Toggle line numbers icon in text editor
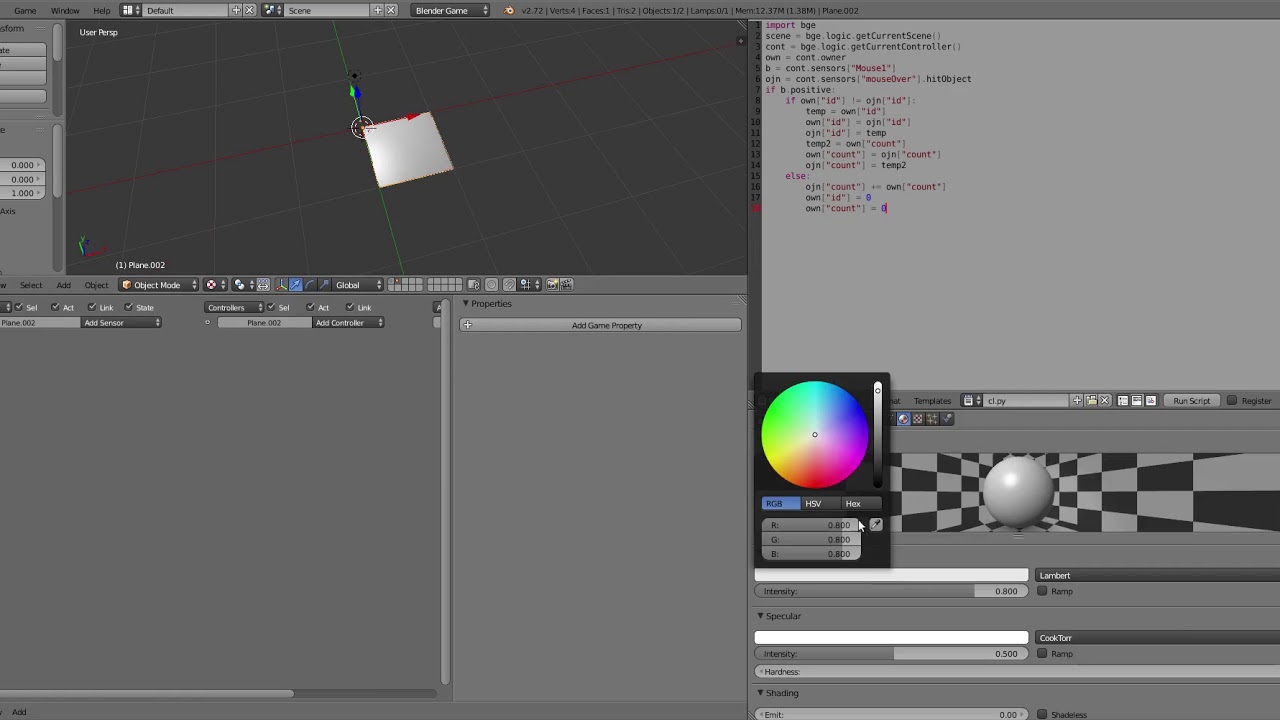The image size is (1280, 720). [x=1123, y=401]
